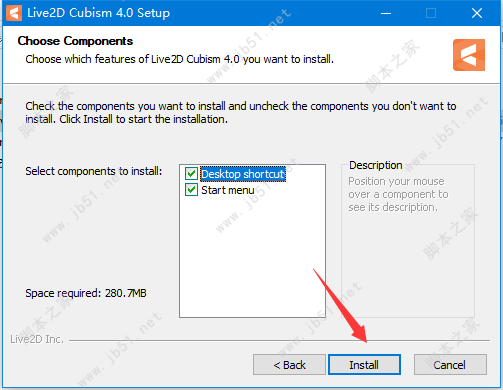Minimize the setup window
503x390 pixels.
coord(386,13)
